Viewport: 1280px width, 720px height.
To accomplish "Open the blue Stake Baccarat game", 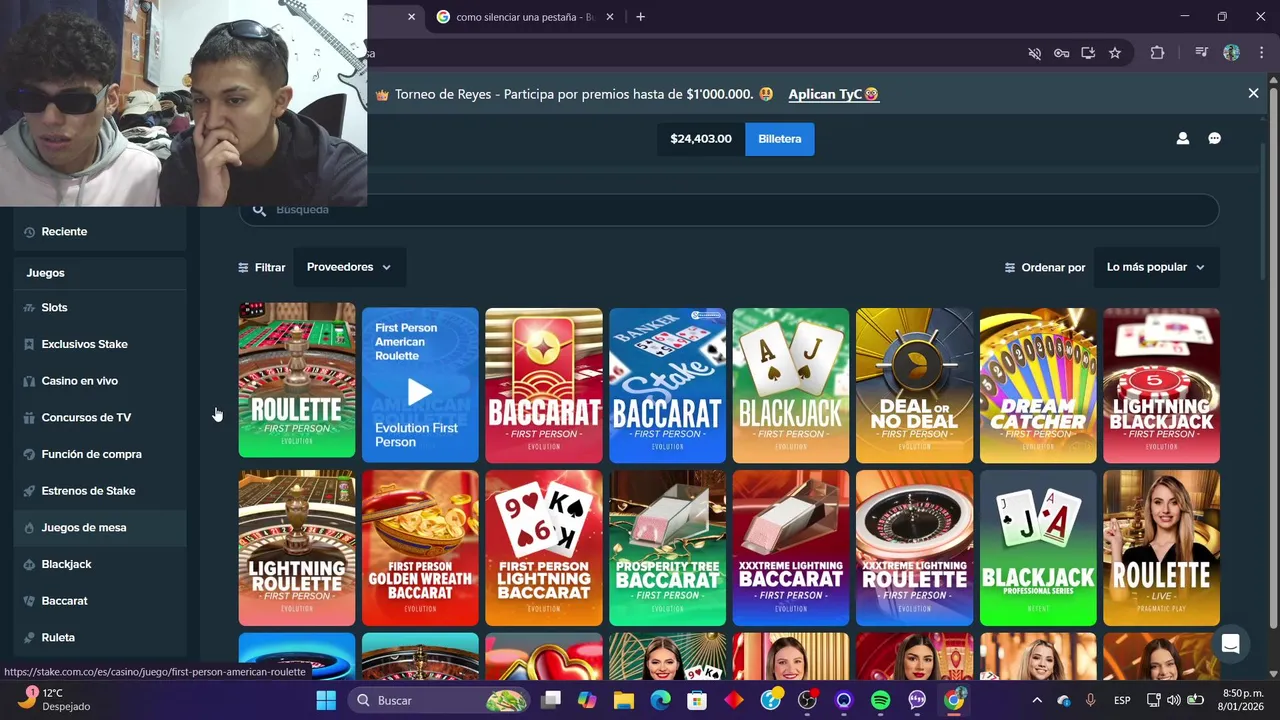I will coord(667,385).
